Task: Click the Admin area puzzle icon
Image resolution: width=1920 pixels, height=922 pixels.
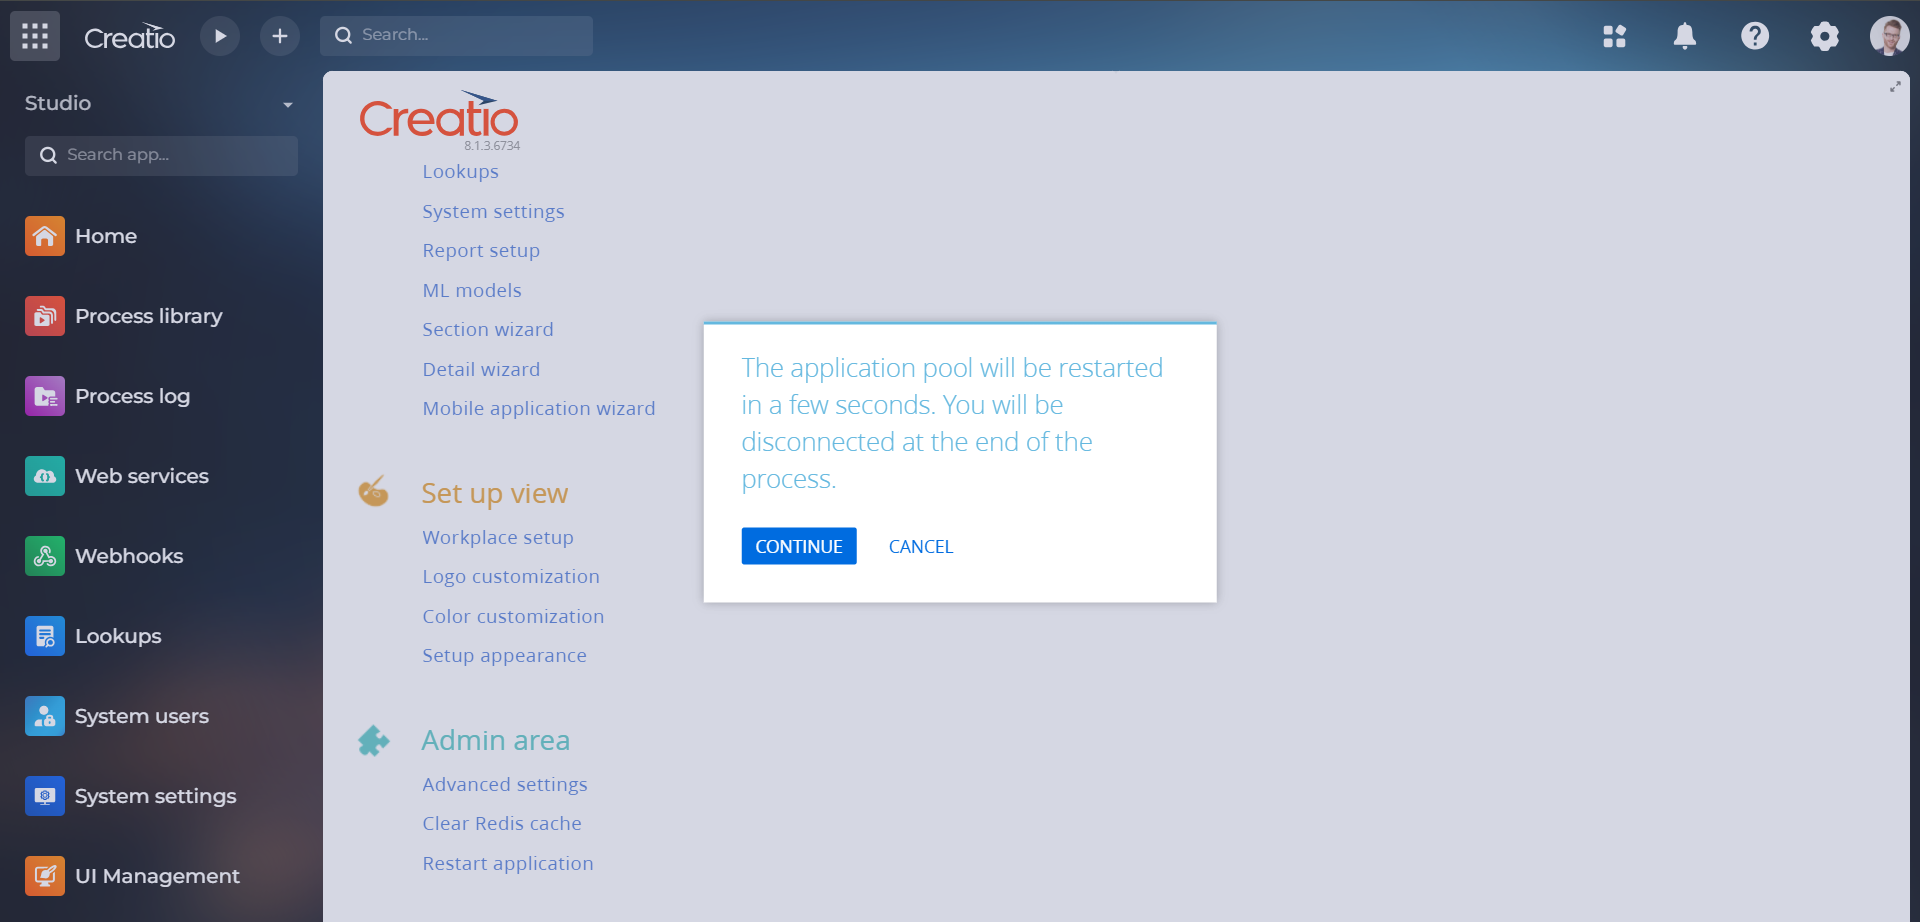Action: (374, 740)
